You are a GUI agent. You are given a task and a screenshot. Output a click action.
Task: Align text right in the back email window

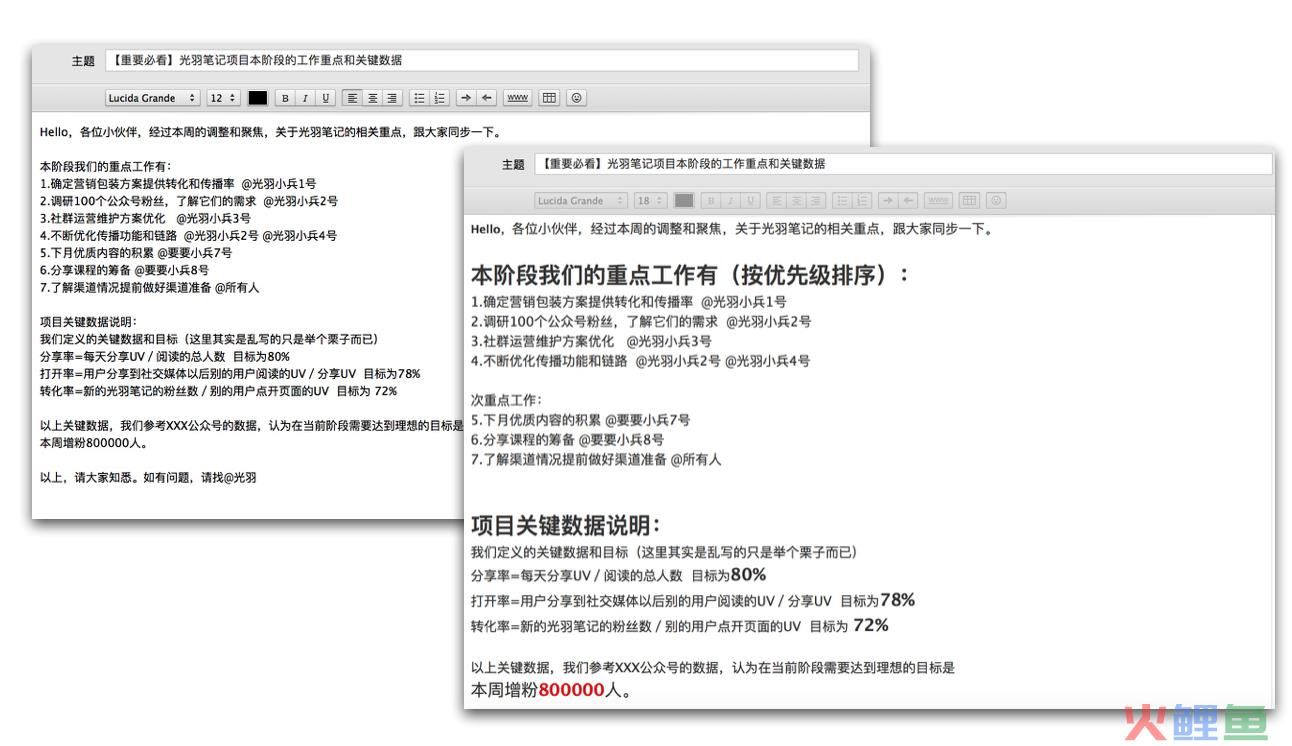392,98
